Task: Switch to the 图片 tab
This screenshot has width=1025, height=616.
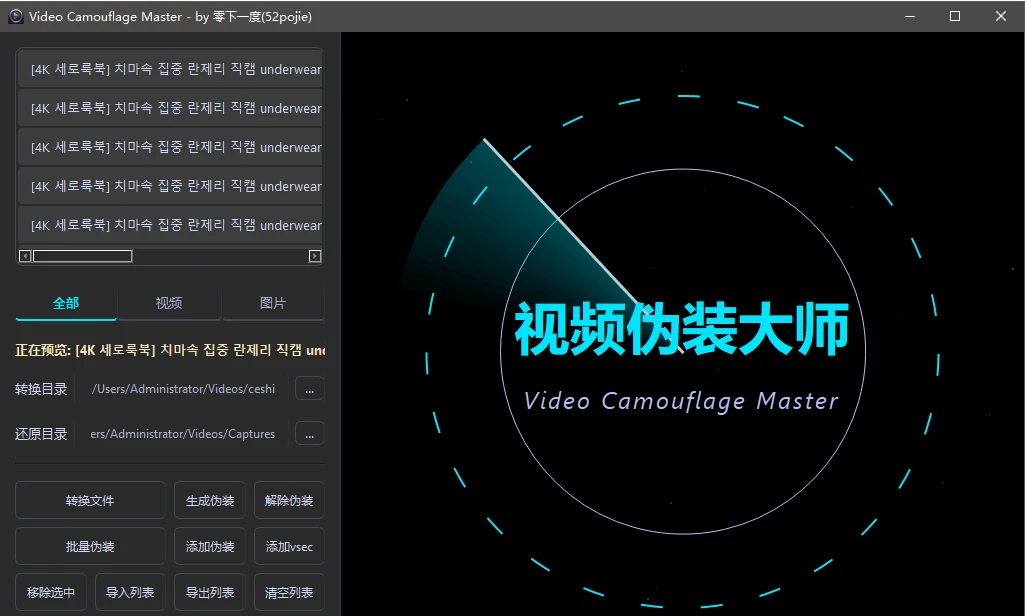Action: point(272,302)
